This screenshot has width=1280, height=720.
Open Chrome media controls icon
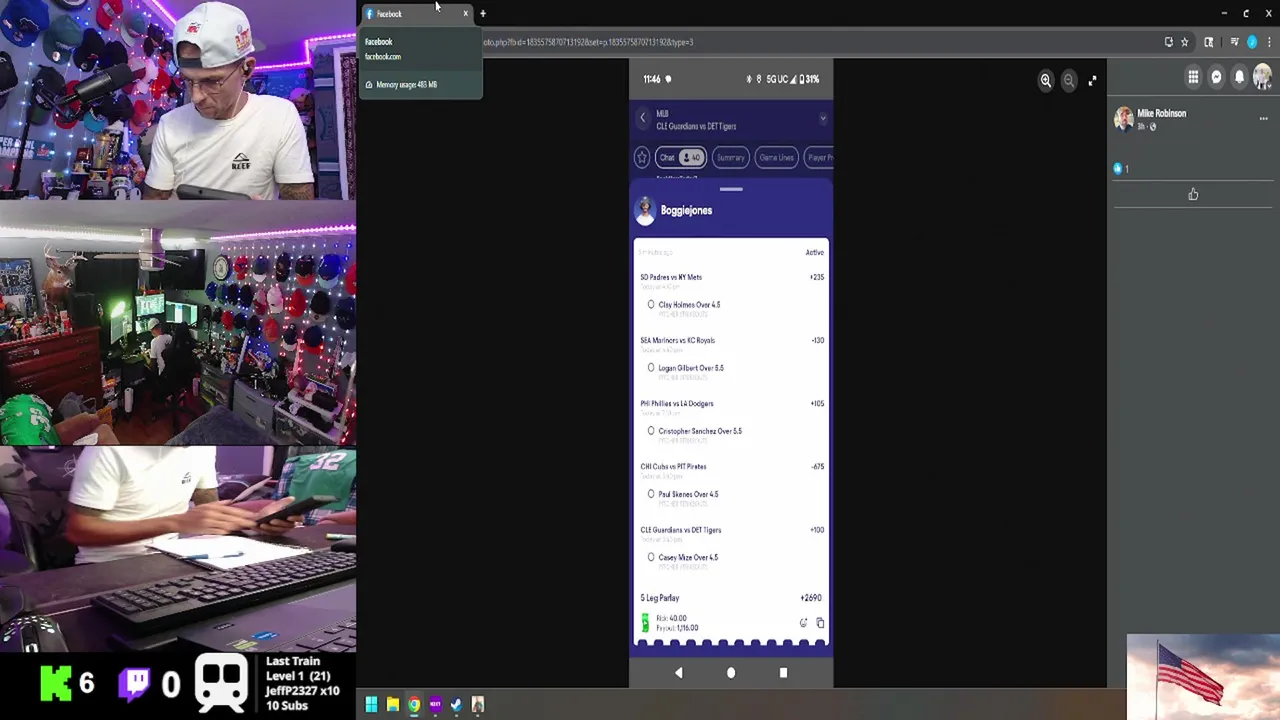(1234, 42)
